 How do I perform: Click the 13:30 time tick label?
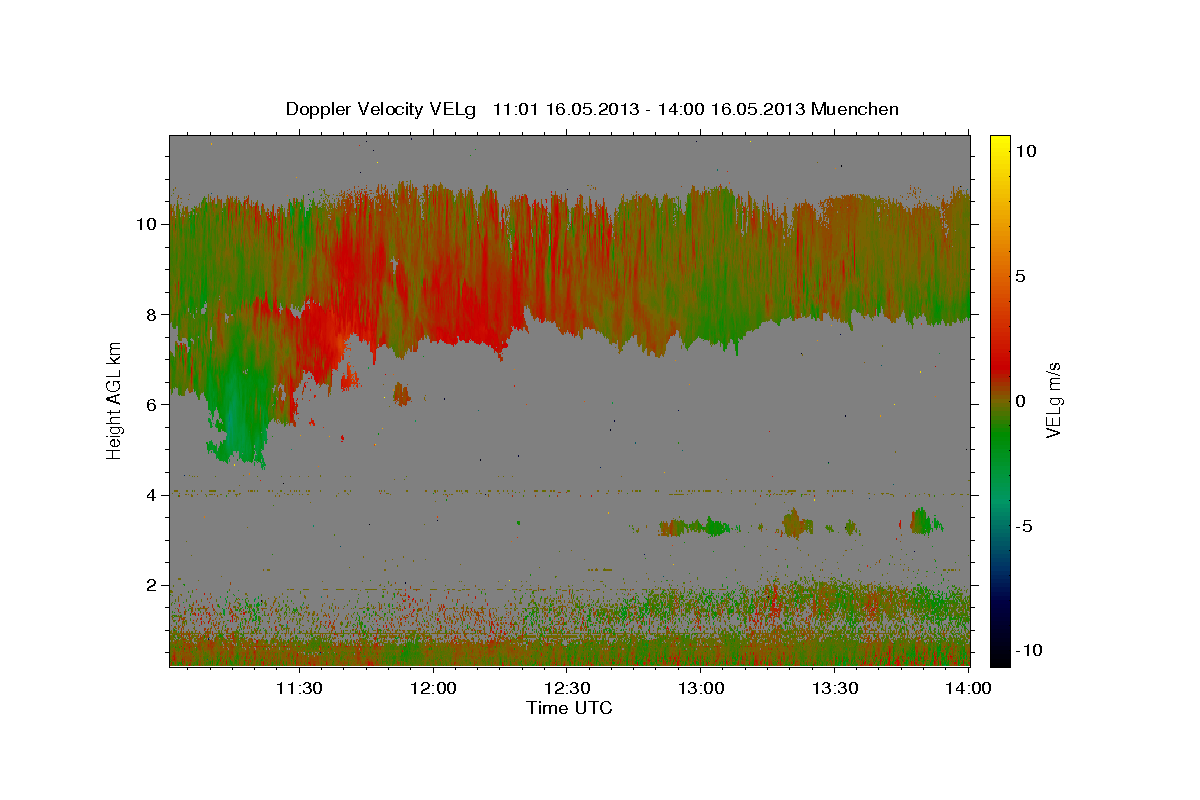[x=835, y=688]
